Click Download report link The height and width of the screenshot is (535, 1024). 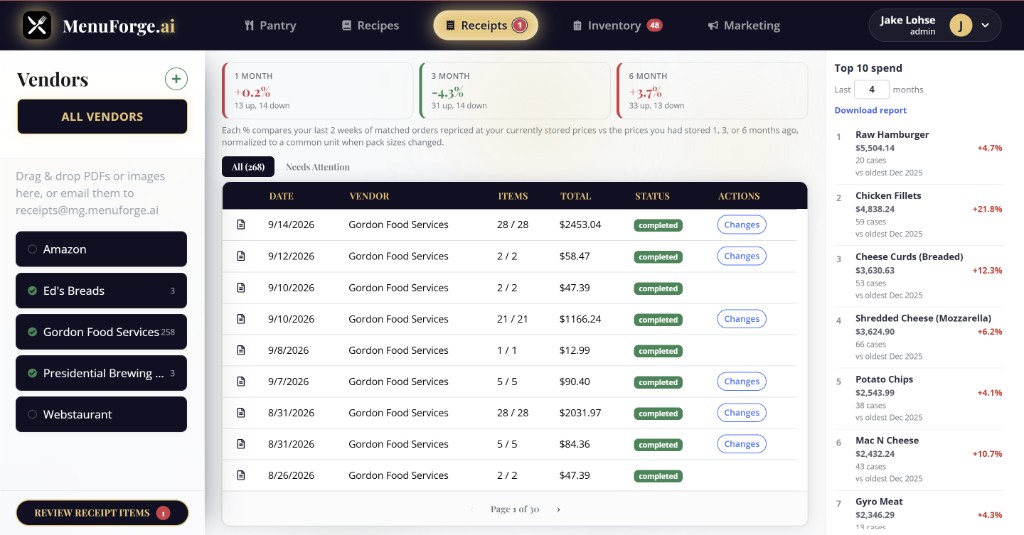pyautogui.click(x=870, y=110)
